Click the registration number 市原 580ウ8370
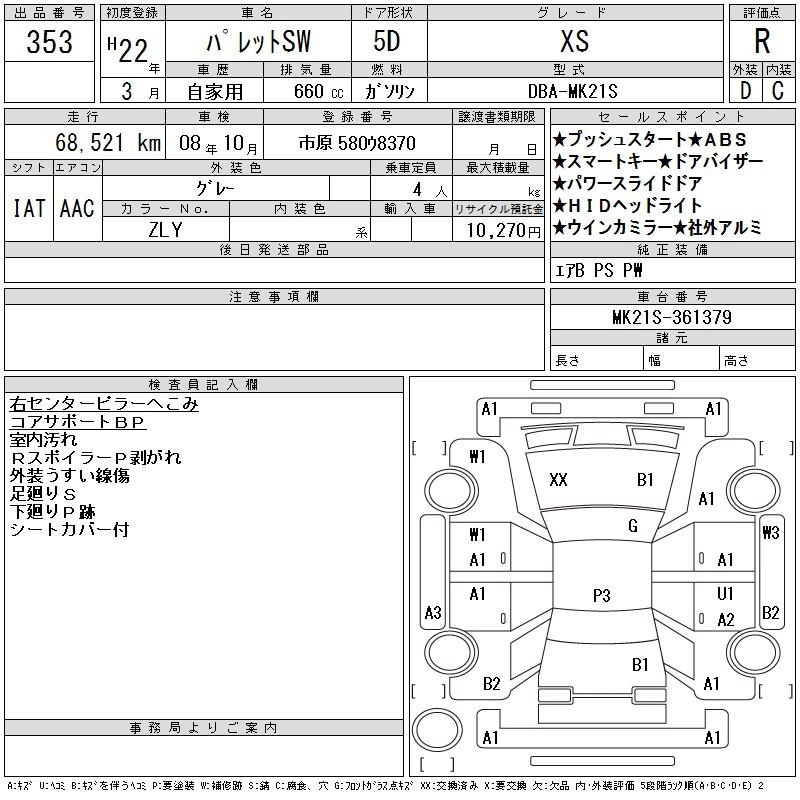Screen dimensions: 800x800 coord(357,145)
